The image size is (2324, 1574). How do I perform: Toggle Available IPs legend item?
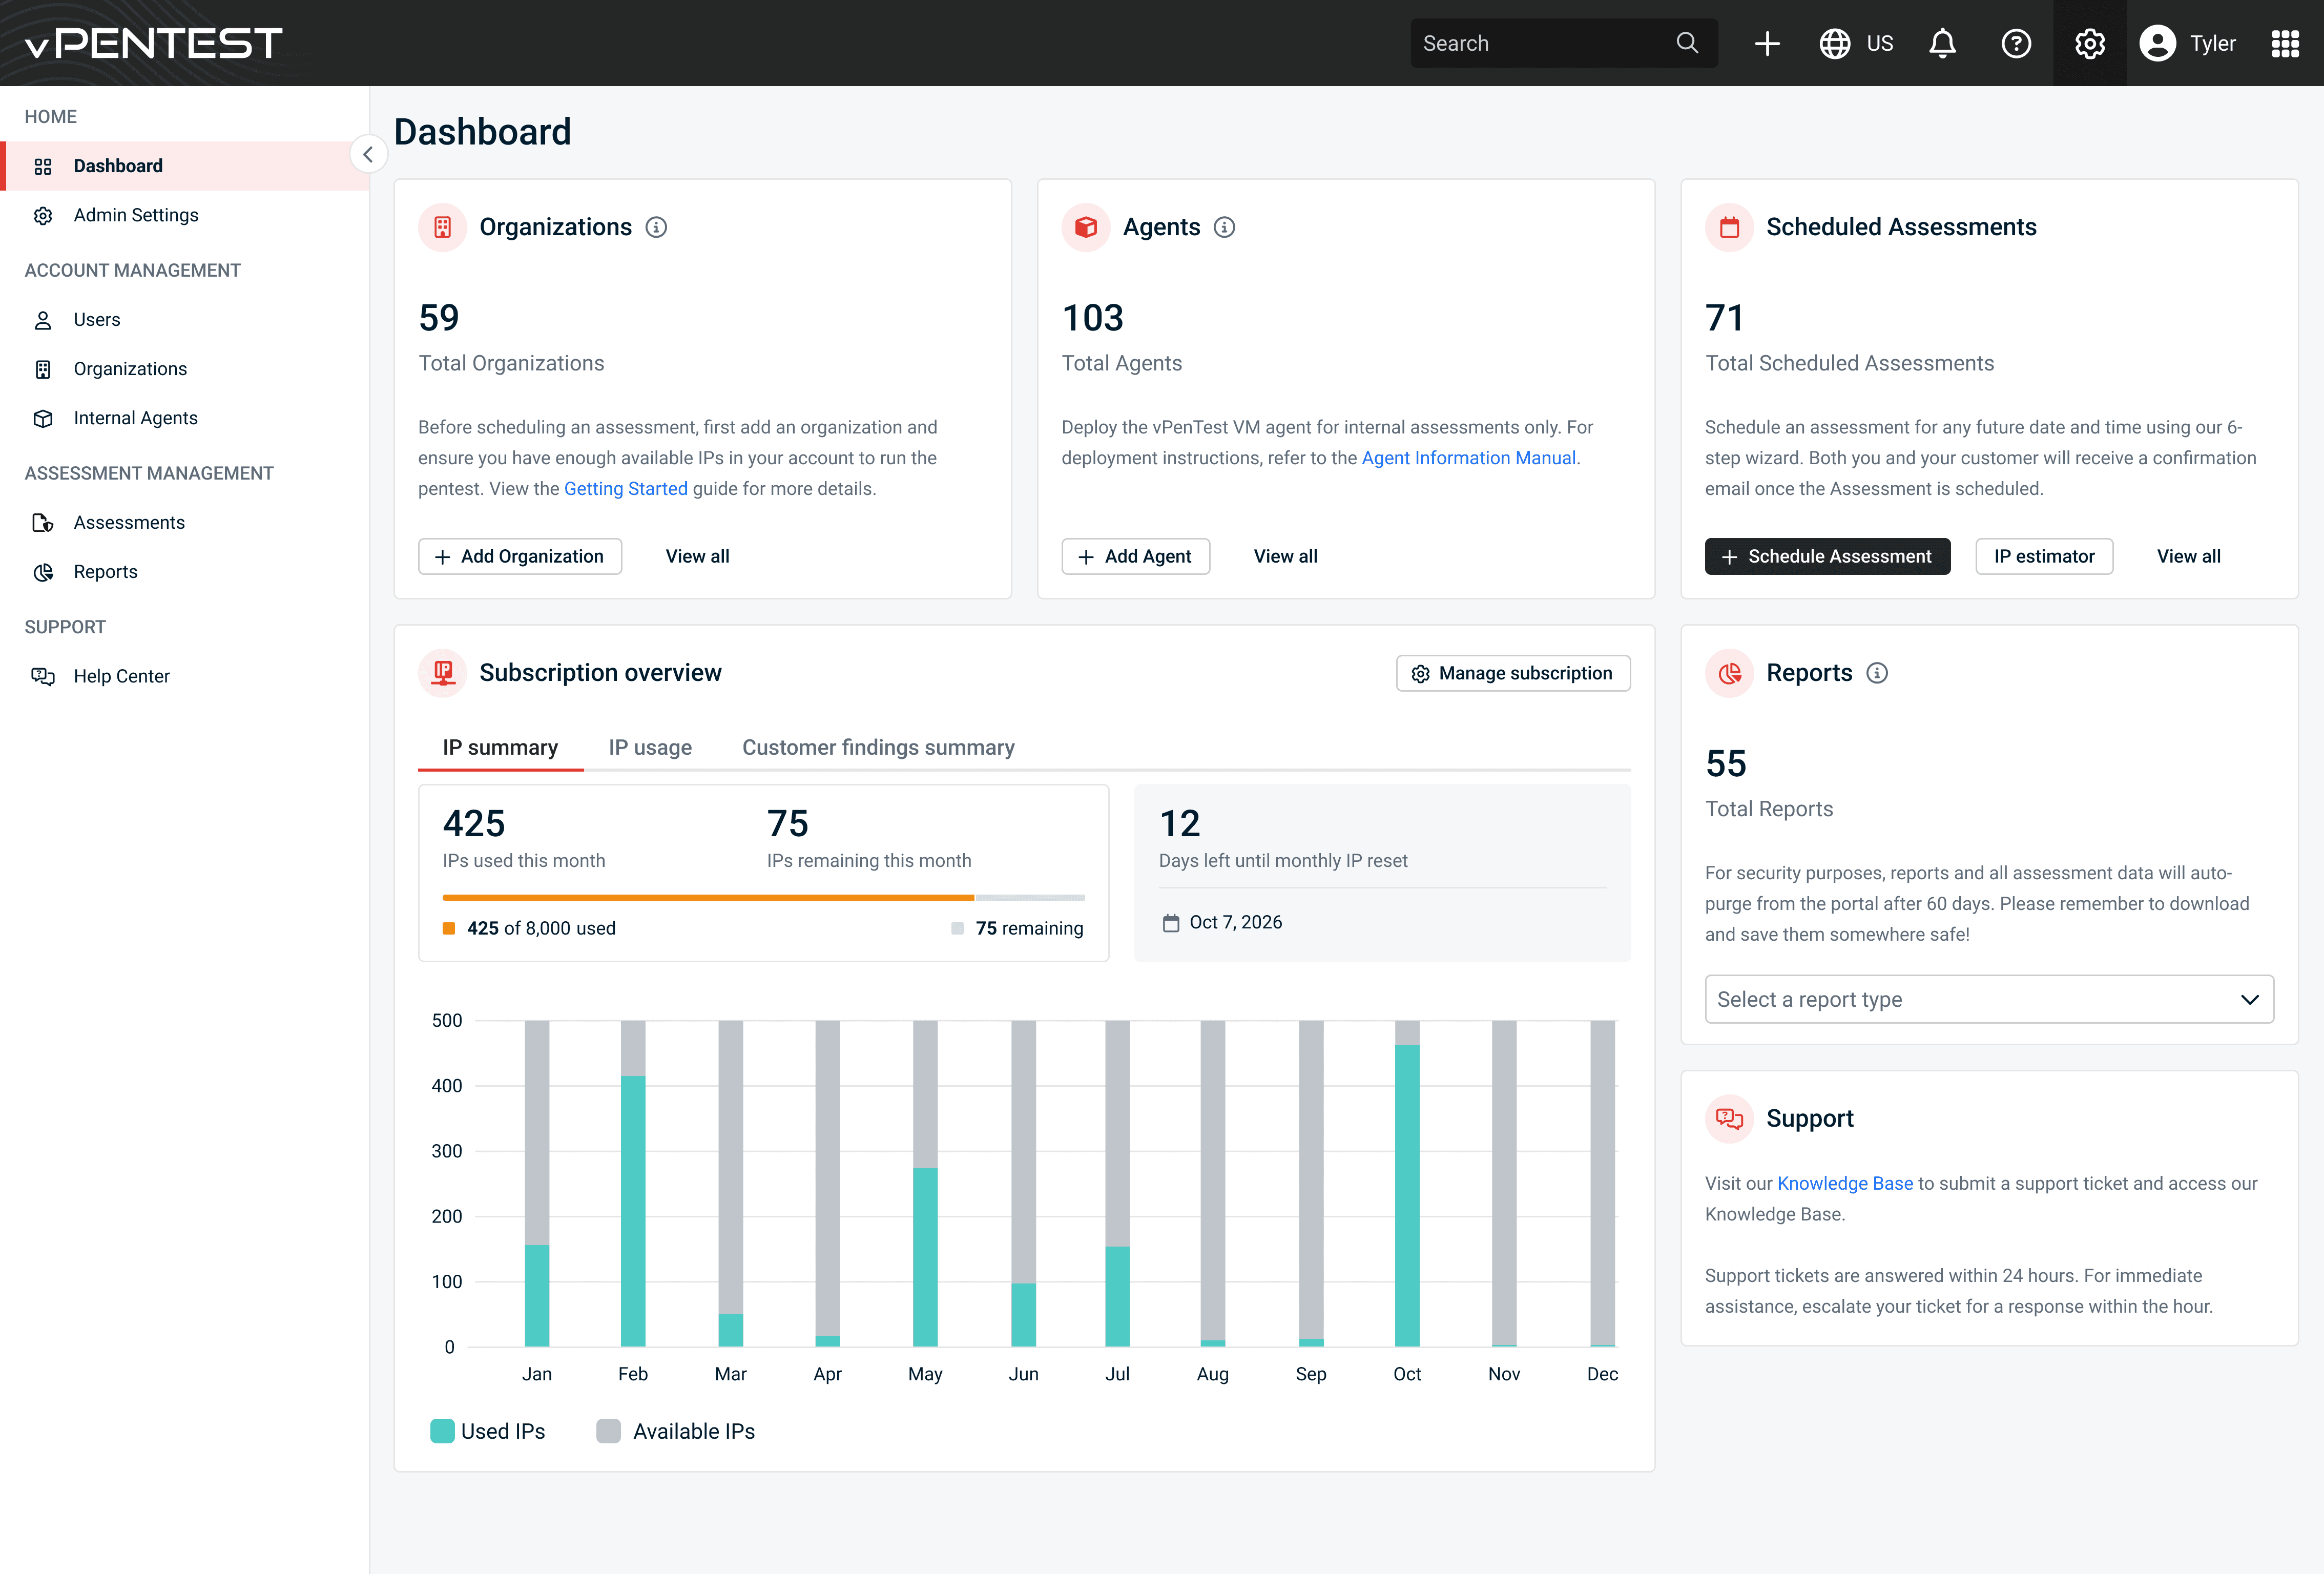pyautogui.click(x=676, y=1431)
